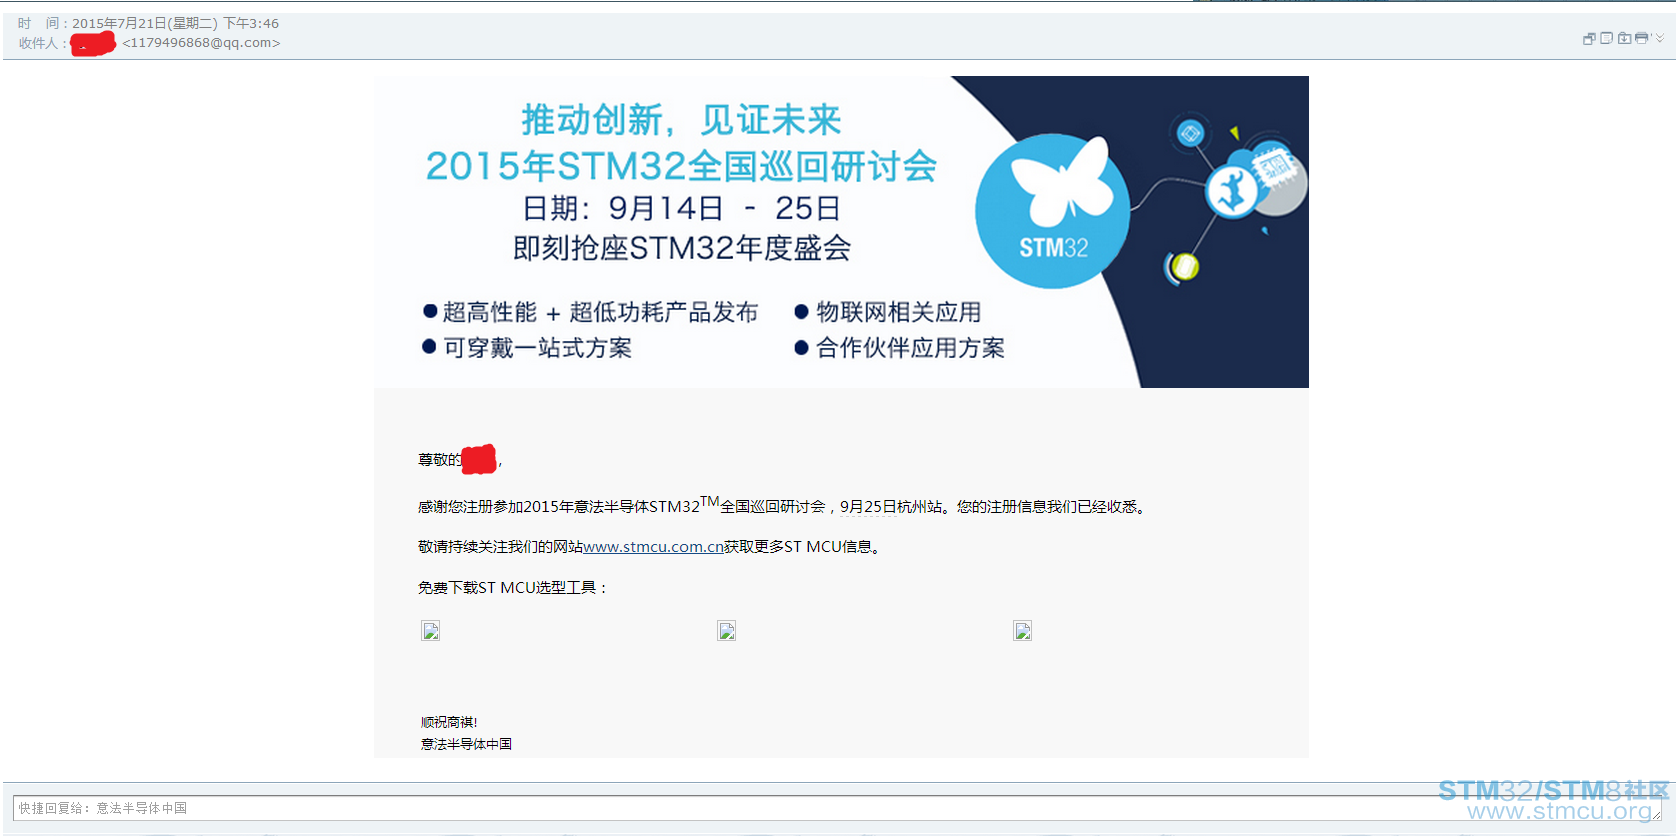Click the middle broken image under selection tools

point(727,631)
